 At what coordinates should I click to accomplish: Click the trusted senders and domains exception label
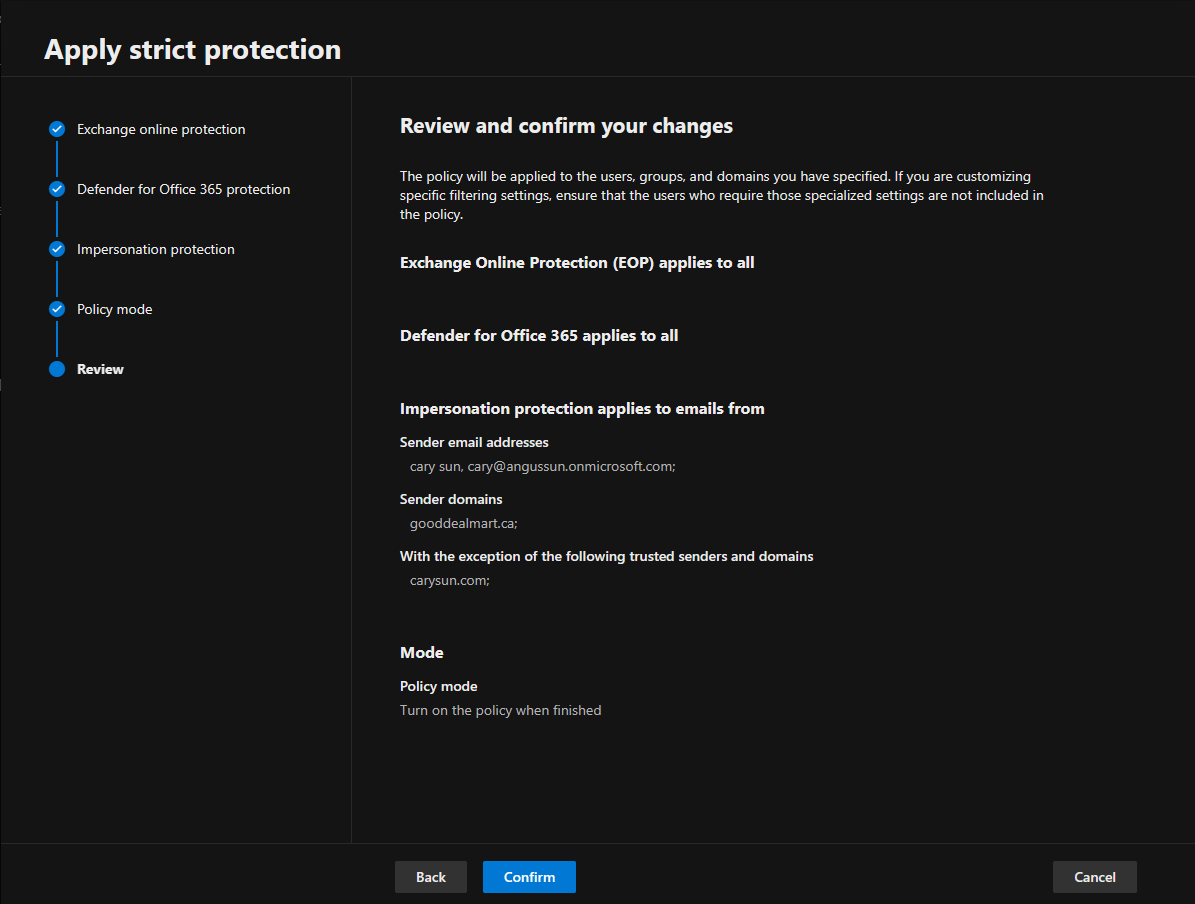tap(607, 556)
